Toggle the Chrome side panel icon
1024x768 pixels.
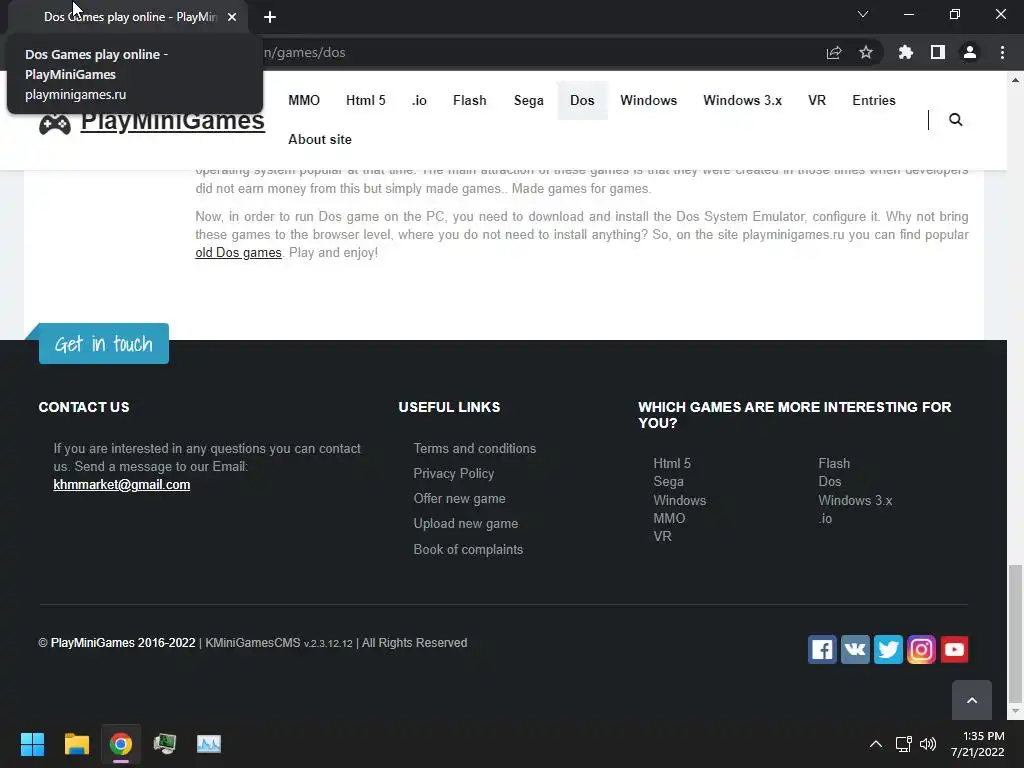(x=938, y=52)
